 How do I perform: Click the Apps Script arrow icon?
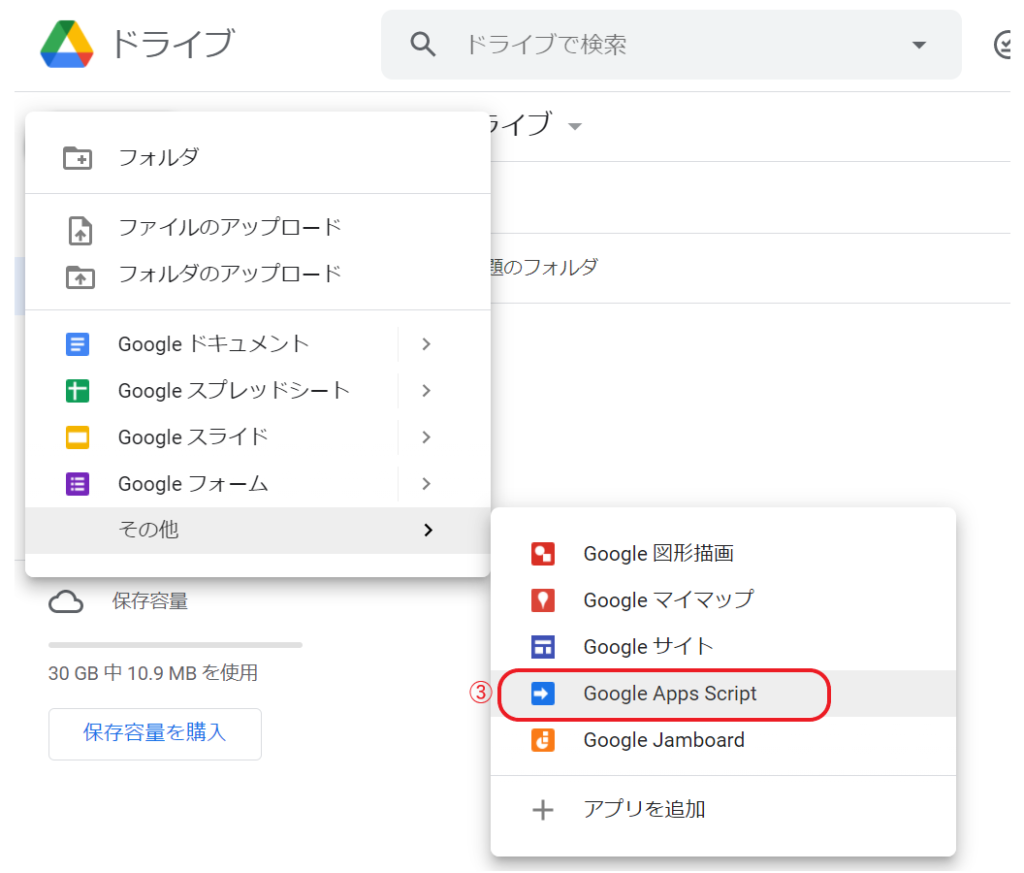543,693
